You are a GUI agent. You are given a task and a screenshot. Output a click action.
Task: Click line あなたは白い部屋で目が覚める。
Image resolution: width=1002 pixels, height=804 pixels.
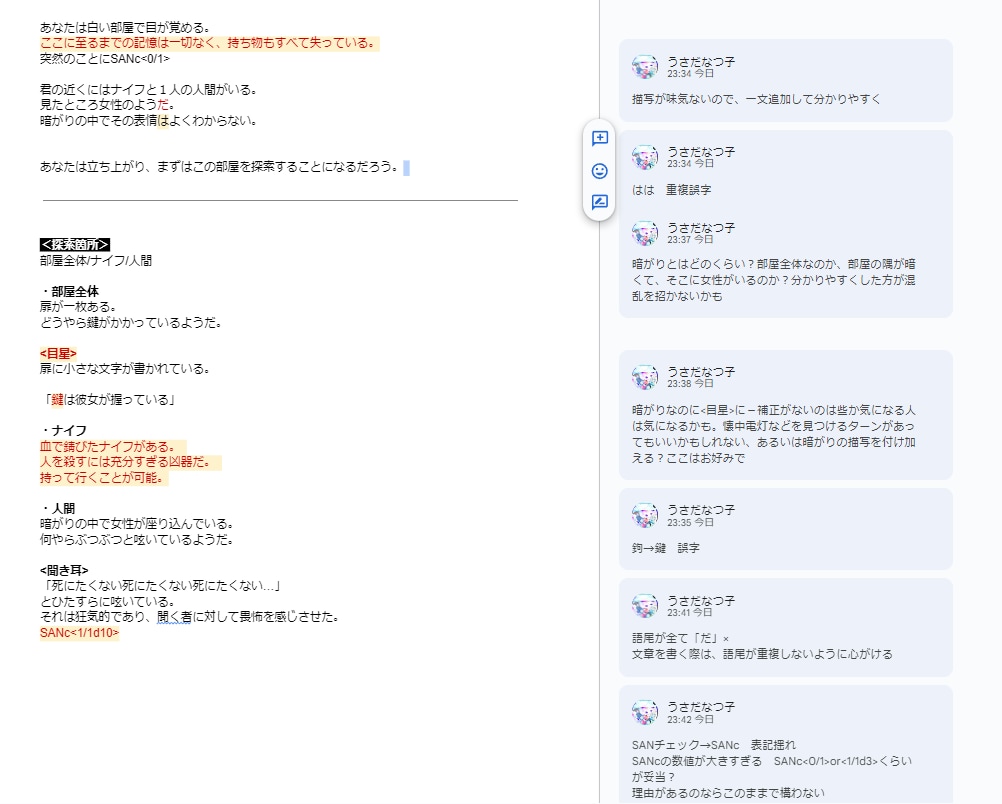(x=125, y=27)
